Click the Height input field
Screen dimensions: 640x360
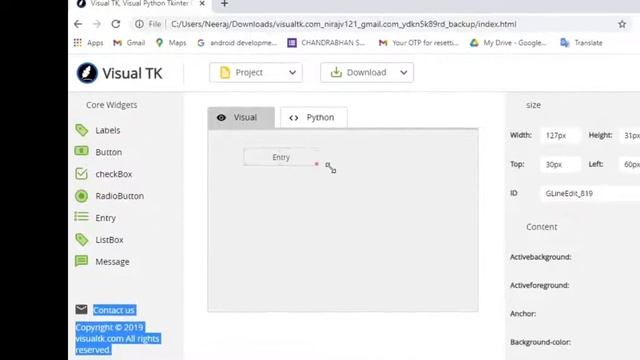[630, 135]
